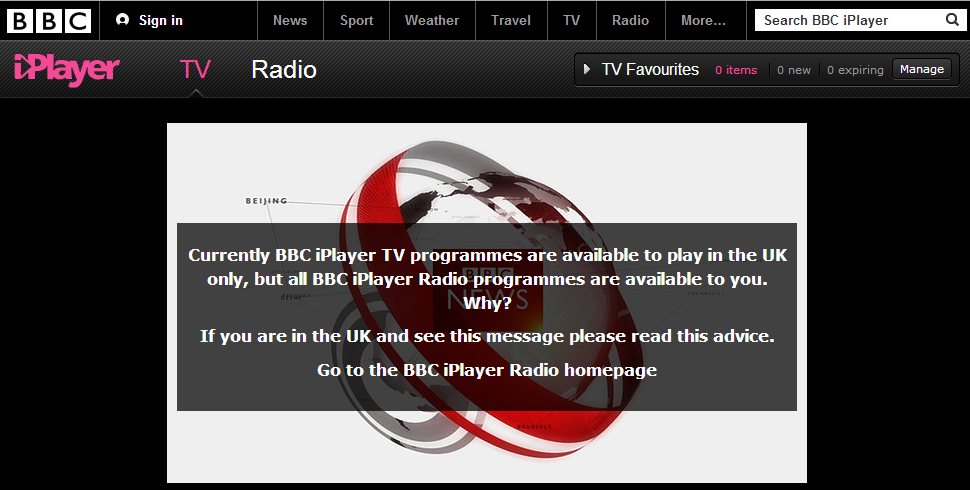Viewport: 970px width, 490px height.
Task: Click the Manage favourites button
Action: point(922,69)
